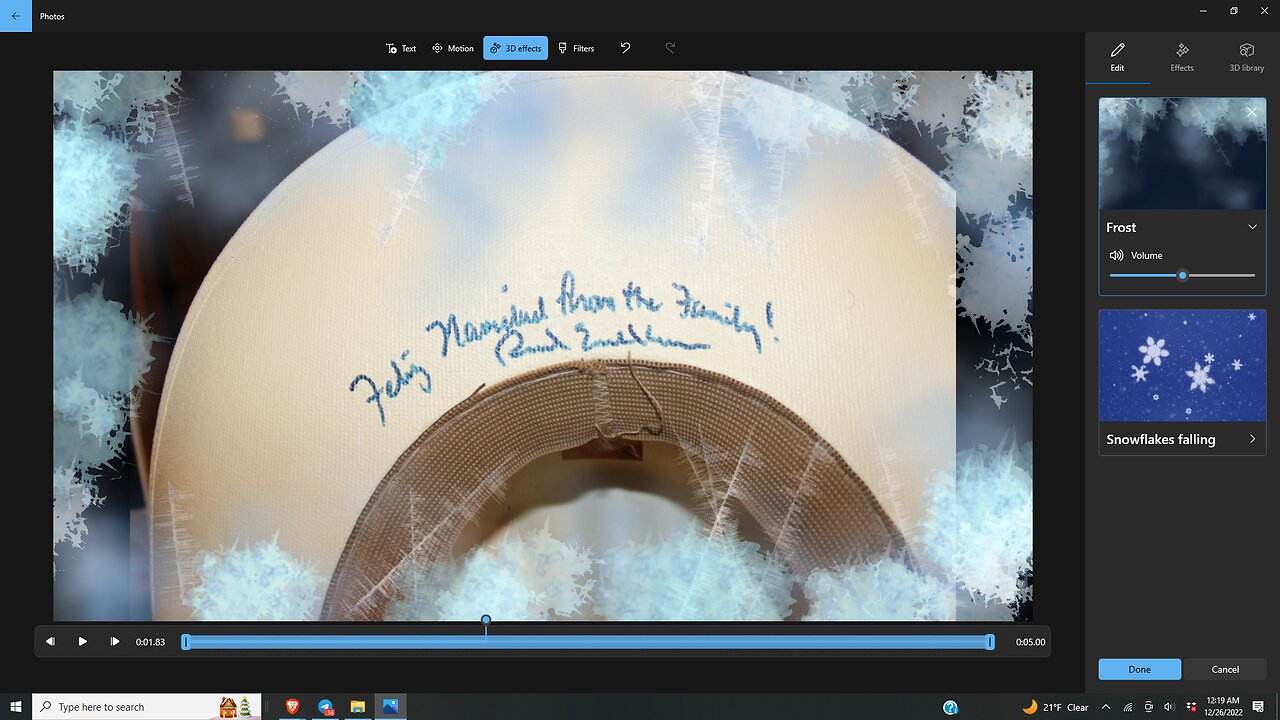
Task: Play the video preview
Action: (x=83, y=642)
